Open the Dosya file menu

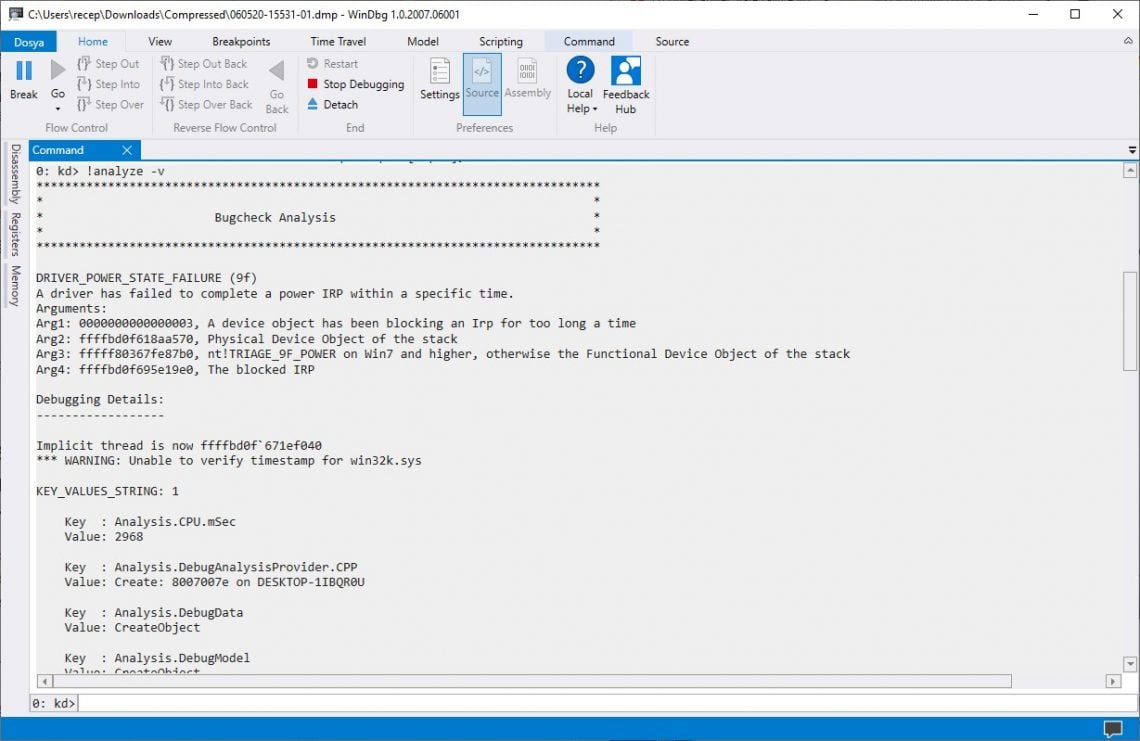[x=29, y=41]
